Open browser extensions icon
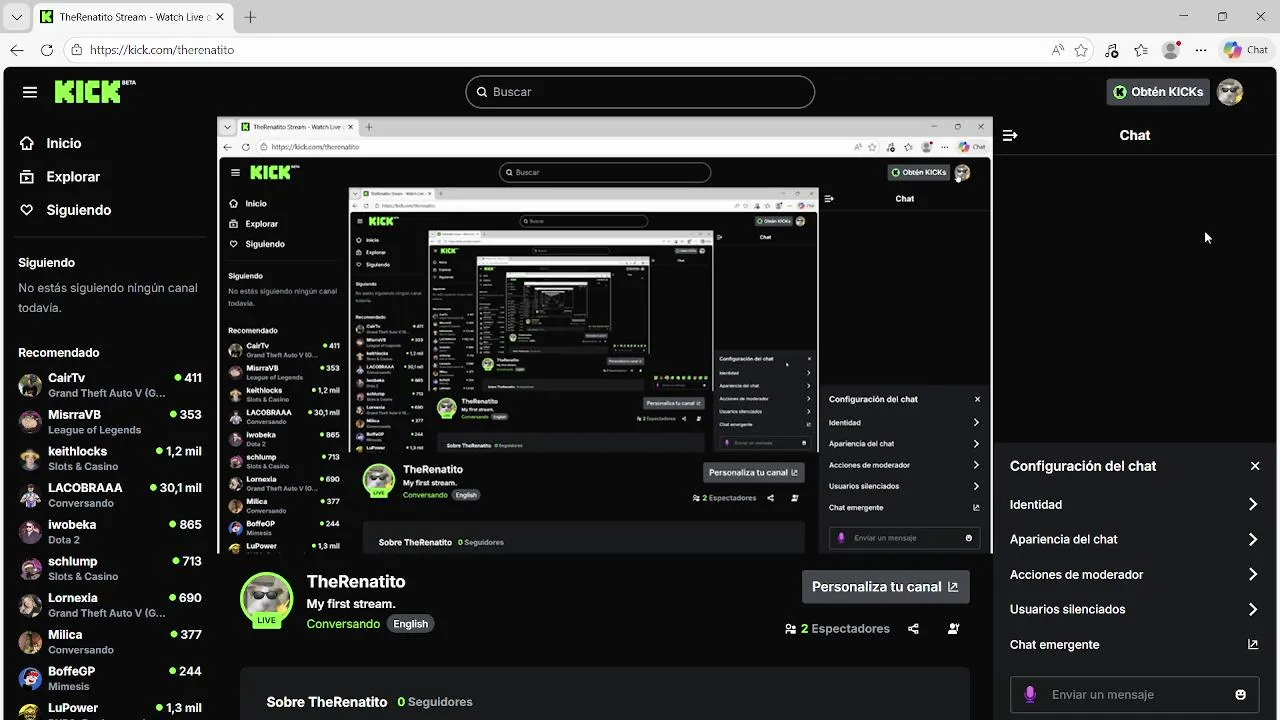 1112,50
